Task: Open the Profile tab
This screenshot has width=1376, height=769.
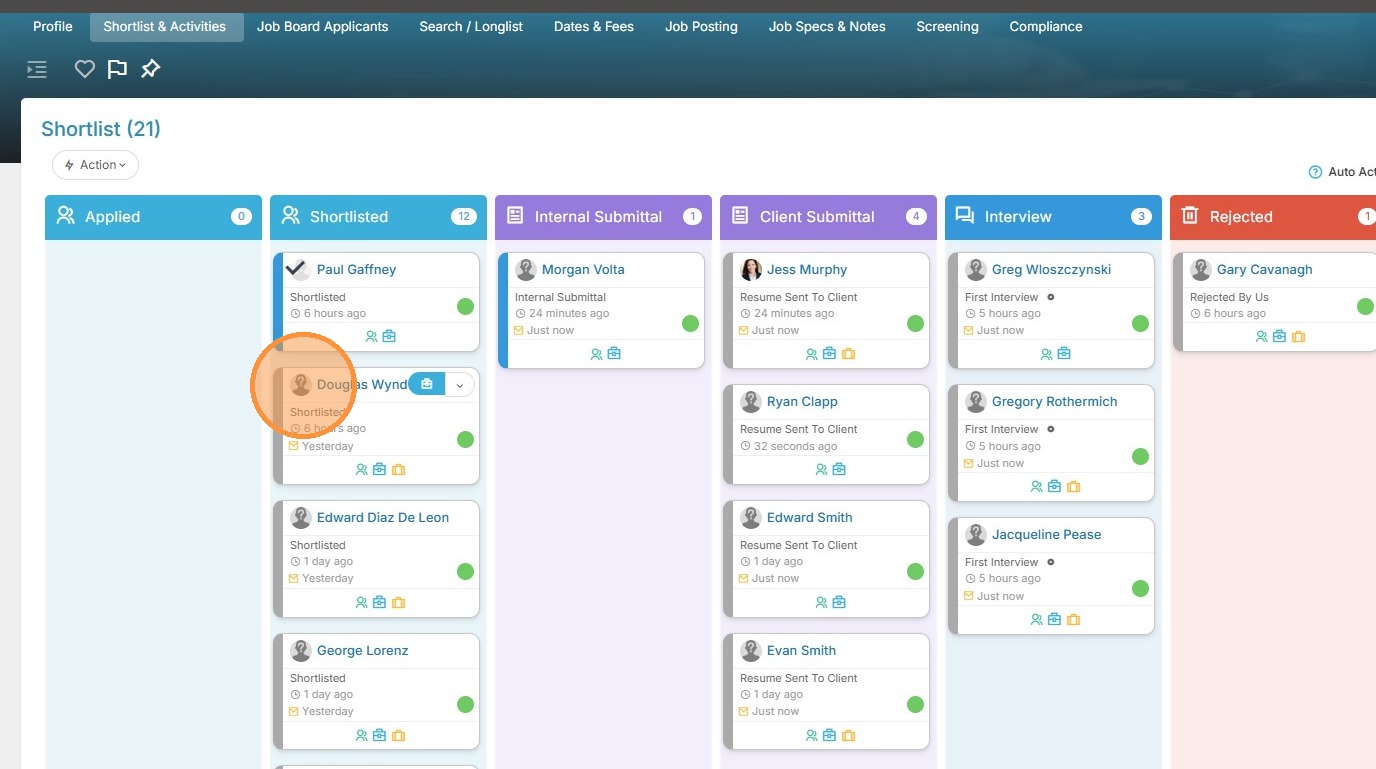Action: 53,27
